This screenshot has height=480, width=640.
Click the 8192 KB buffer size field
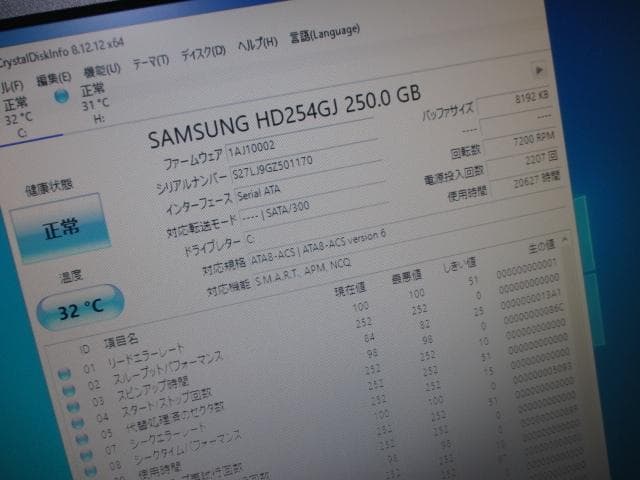(513, 100)
